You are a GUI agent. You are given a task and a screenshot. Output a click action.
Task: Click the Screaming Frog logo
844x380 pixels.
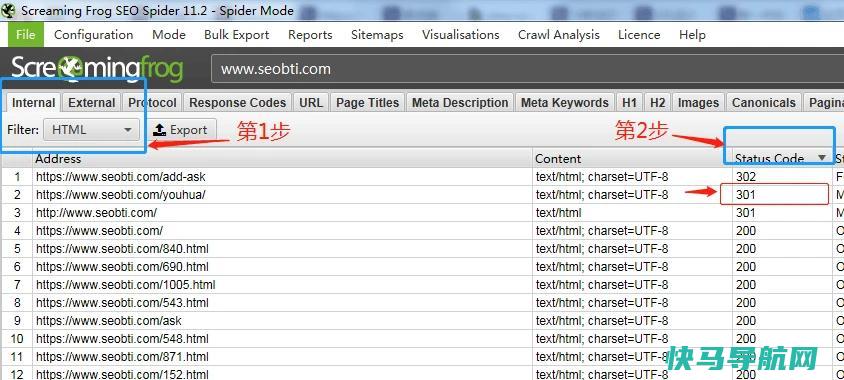pos(97,69)
